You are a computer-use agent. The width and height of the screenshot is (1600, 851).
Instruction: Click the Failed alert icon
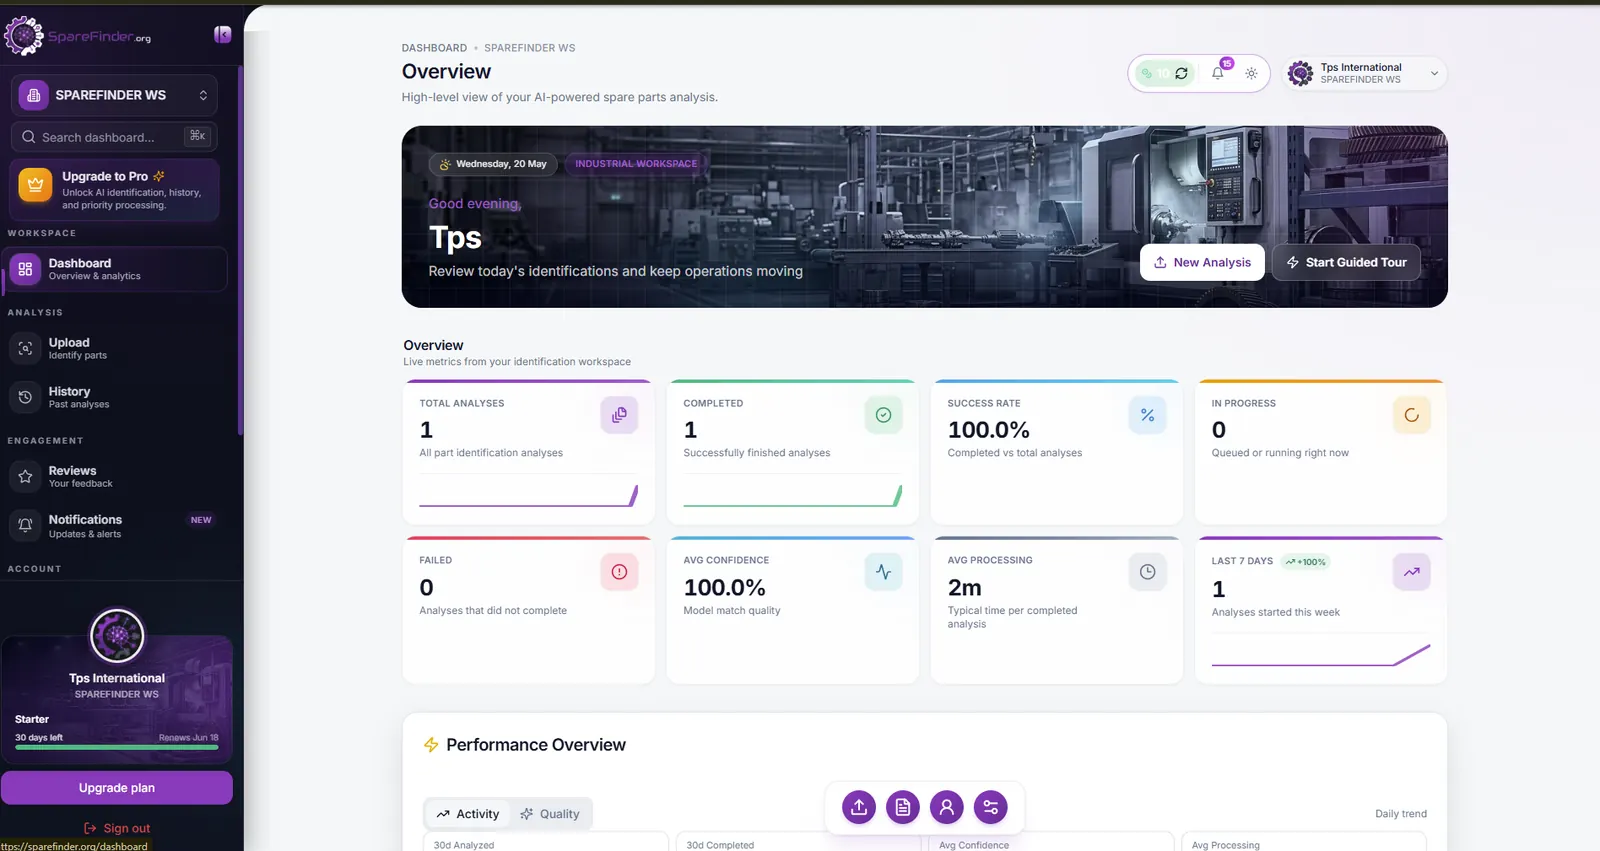tap(619, 572)
